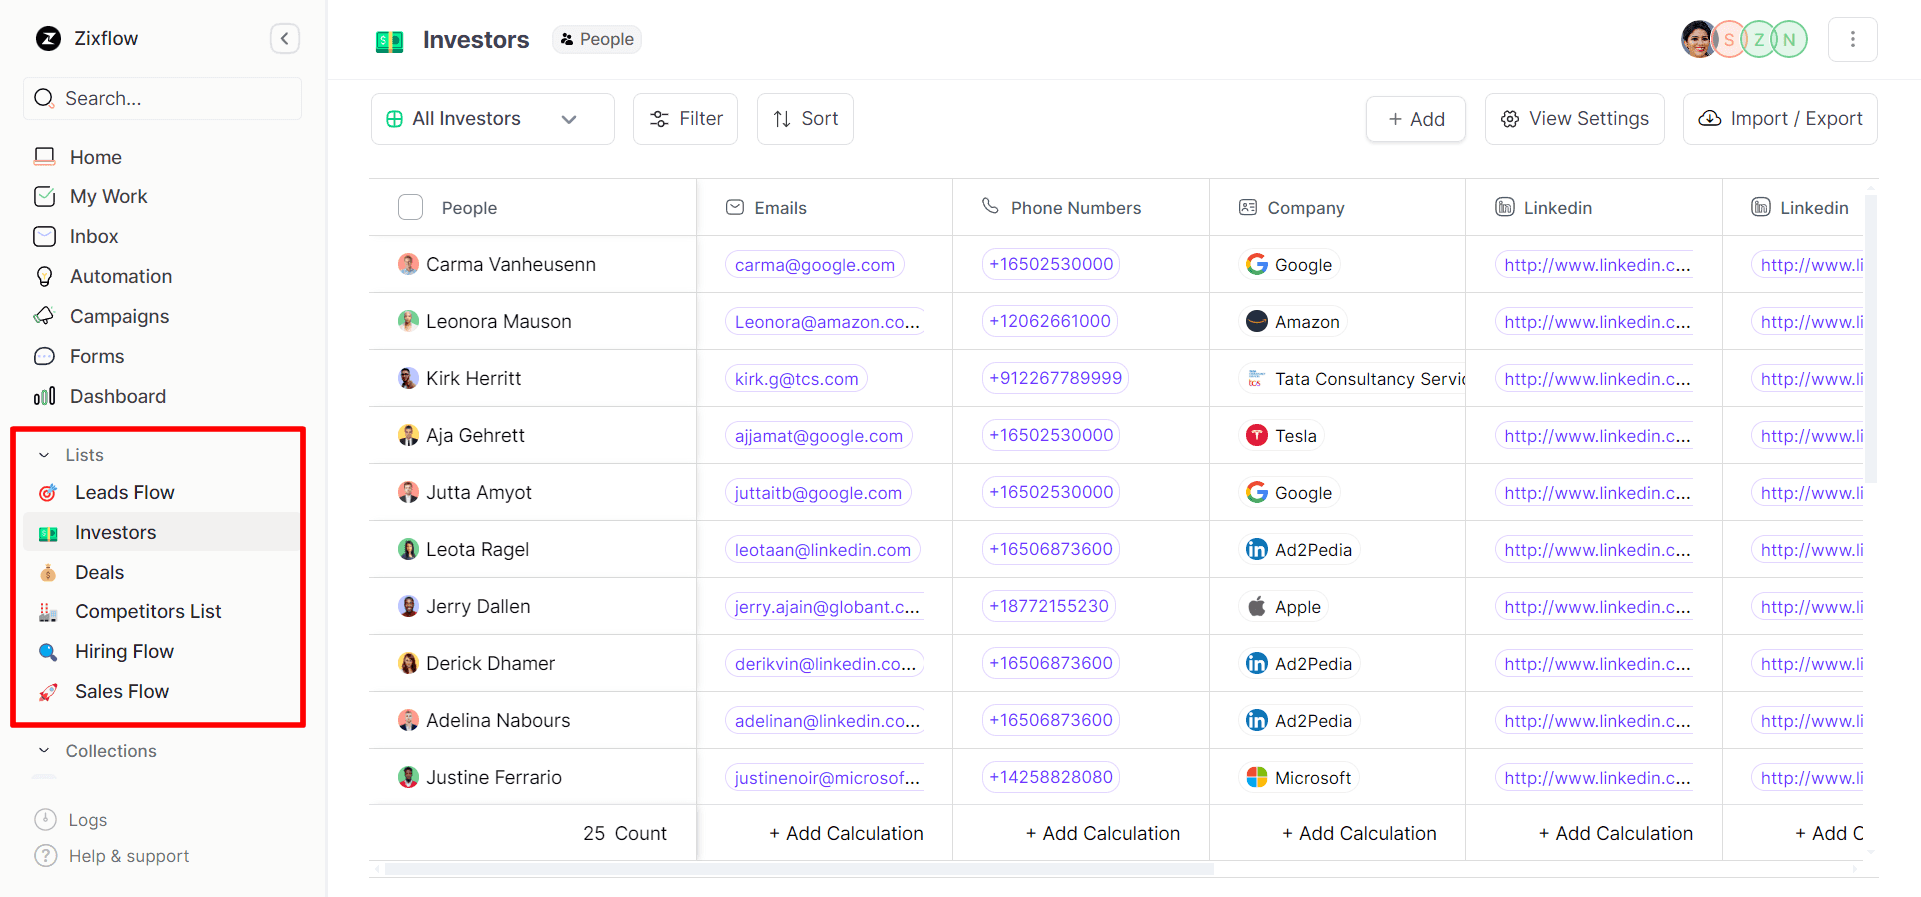Open the Leads Flow list

pyautogui.click(x=124, y=492)
